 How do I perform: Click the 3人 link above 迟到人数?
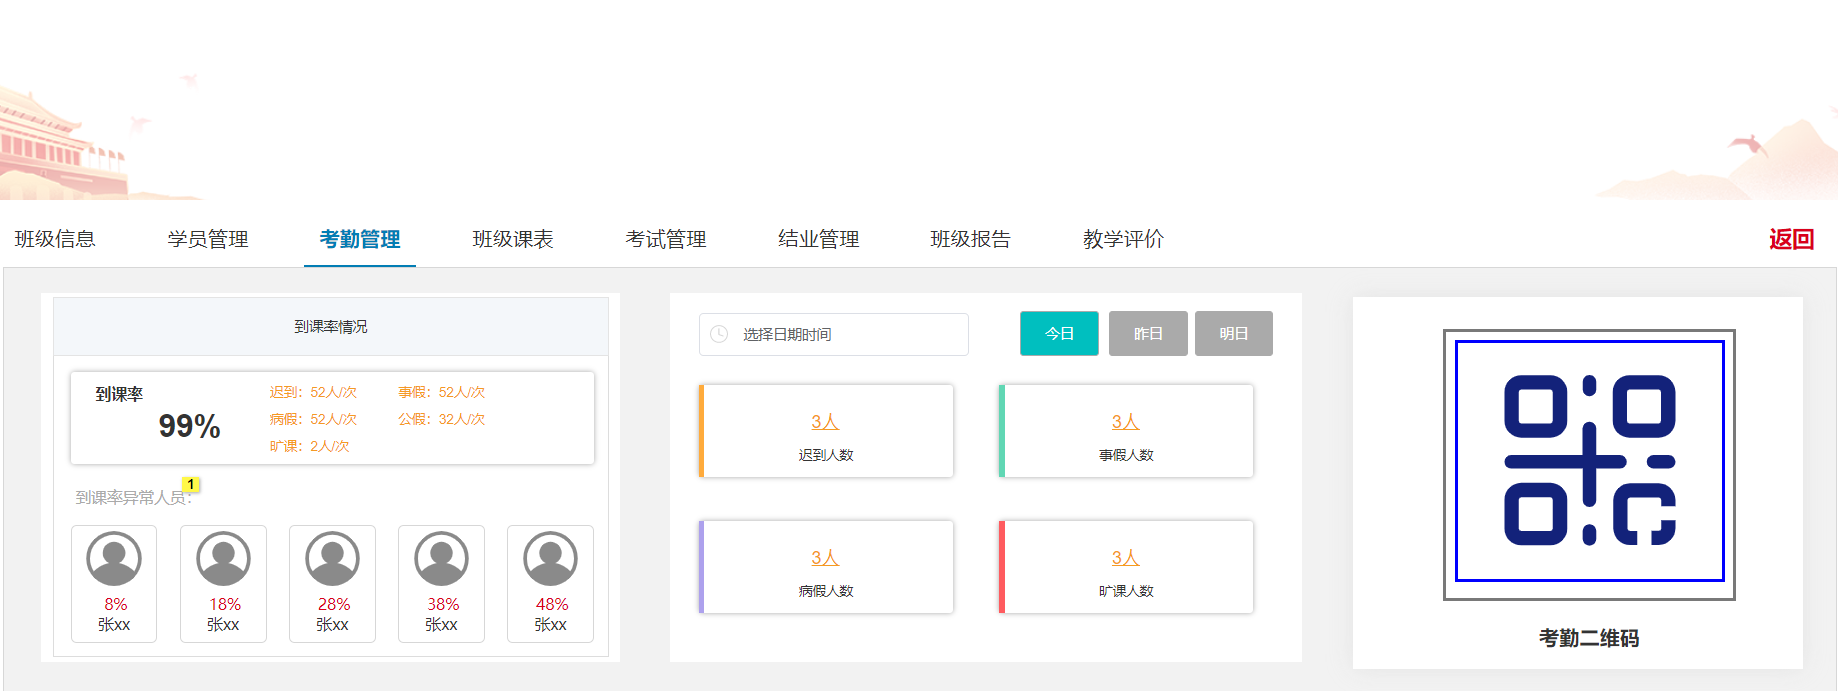(825, 422)
